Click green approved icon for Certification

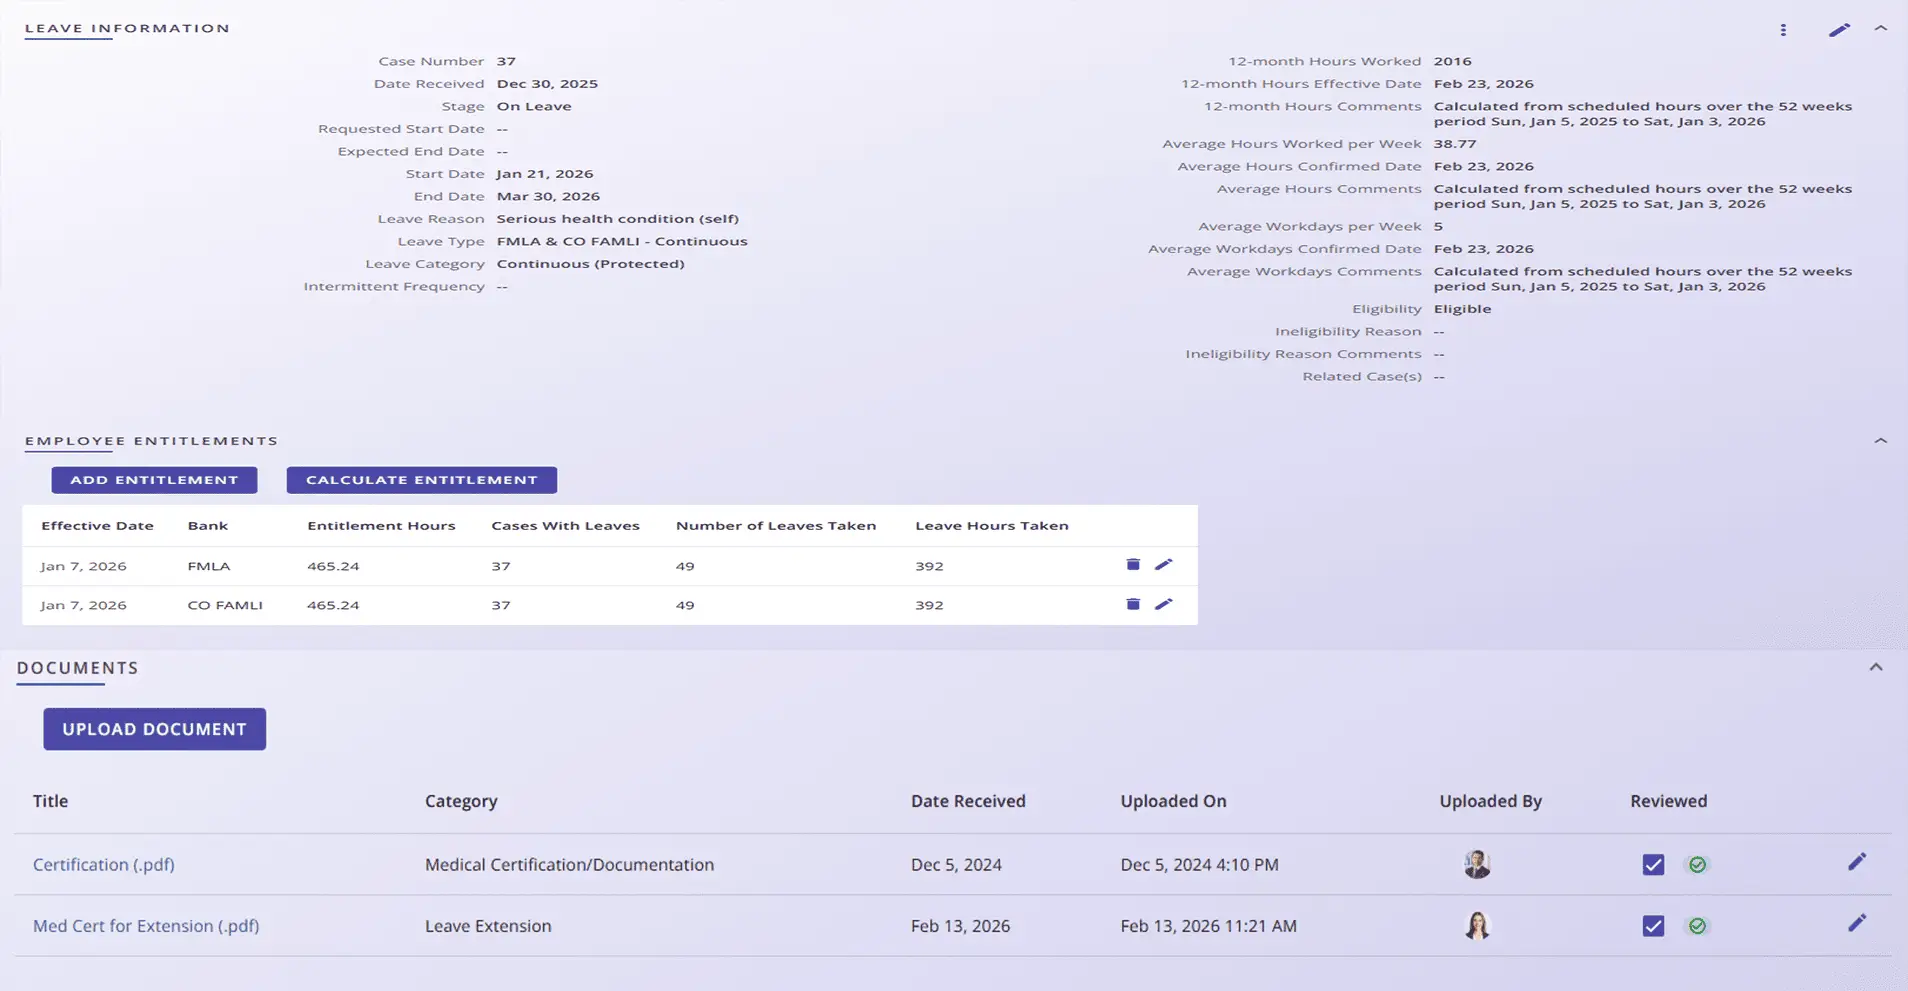pyautogui.click(x=1697, y=865)
